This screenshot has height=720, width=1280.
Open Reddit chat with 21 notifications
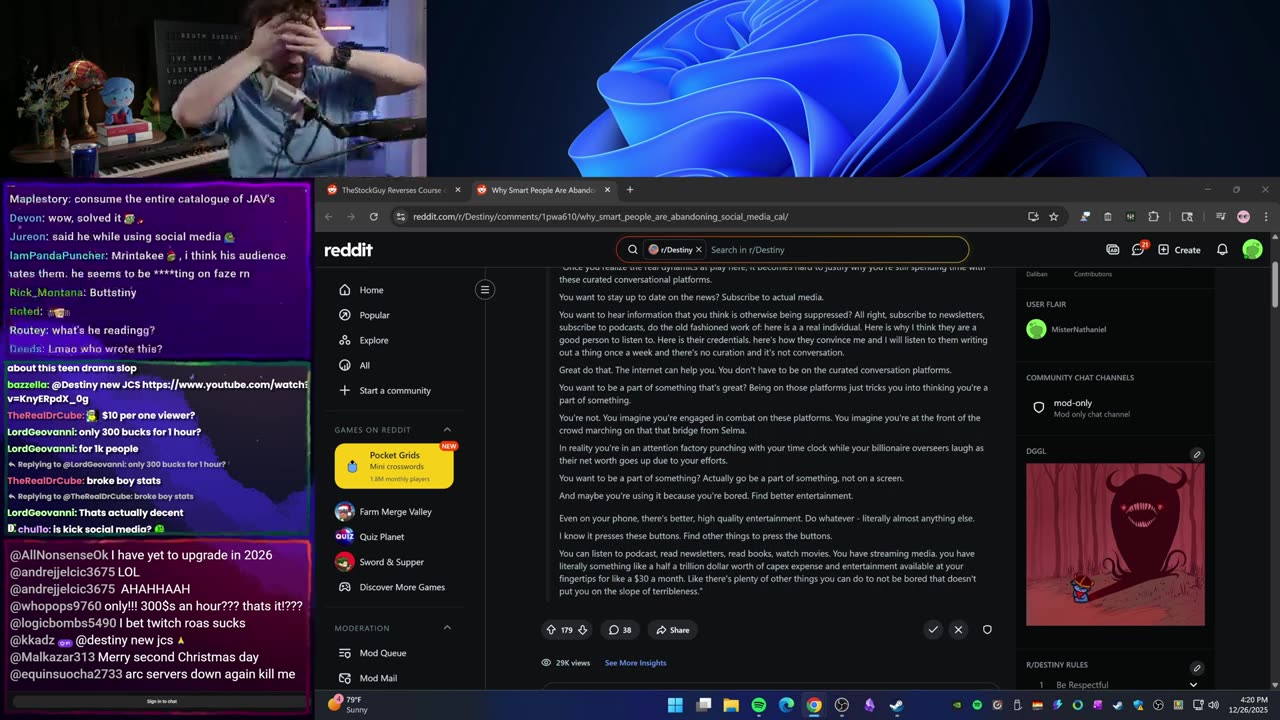[x=1138, y=249]
